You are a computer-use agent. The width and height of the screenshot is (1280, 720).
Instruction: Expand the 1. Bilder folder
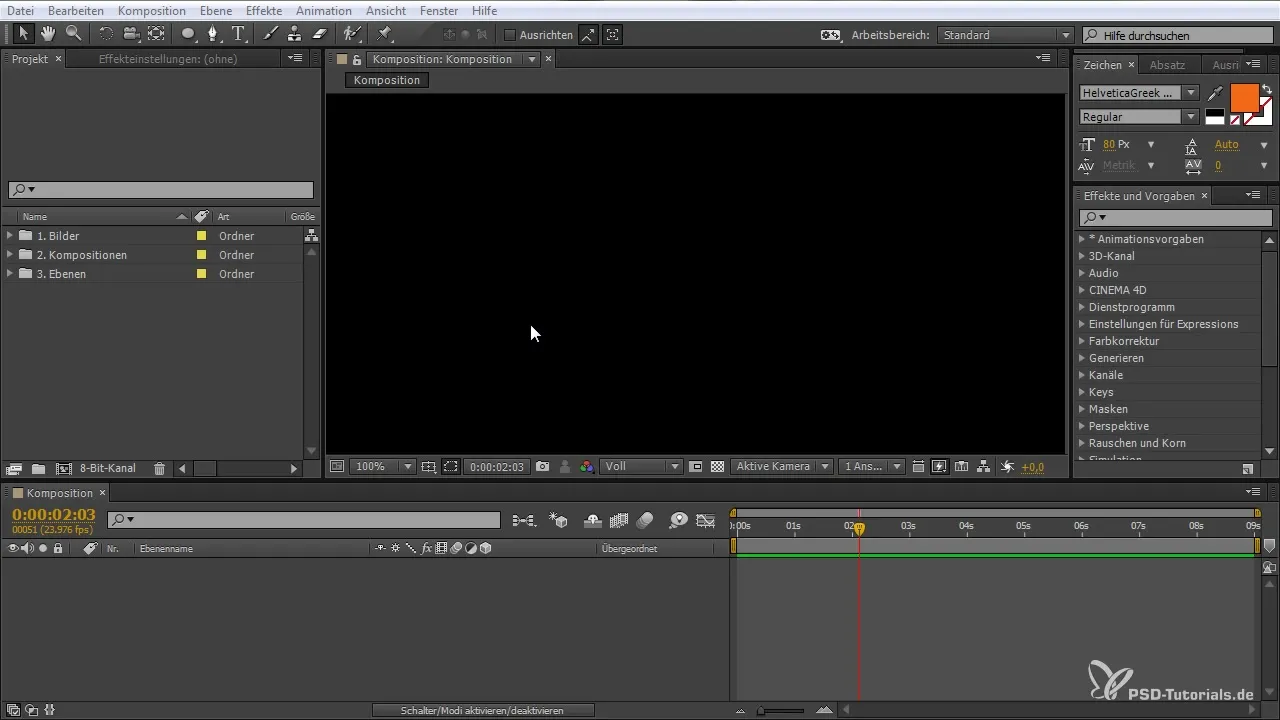[x=10, y=236]
